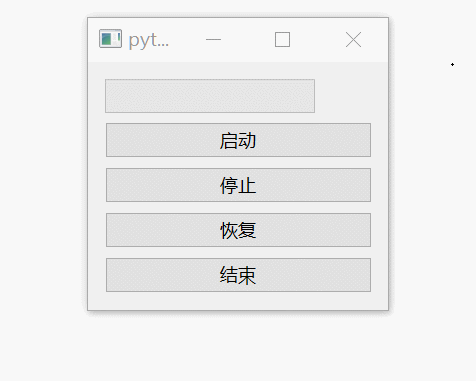Image resolution: width=476 pixels, height=381 pixels.
Task: Close the pyt... window
Action: click(353, 39)
